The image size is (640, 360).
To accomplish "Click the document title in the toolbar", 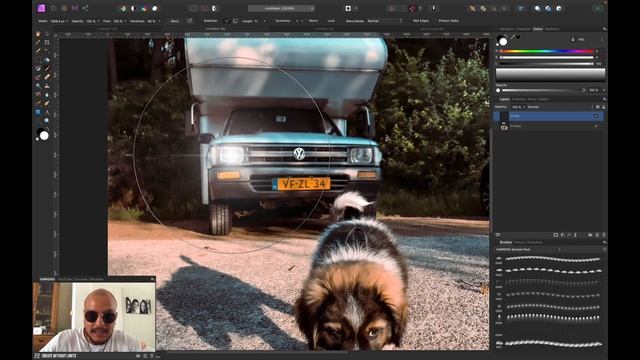I will tap(281, 8).
